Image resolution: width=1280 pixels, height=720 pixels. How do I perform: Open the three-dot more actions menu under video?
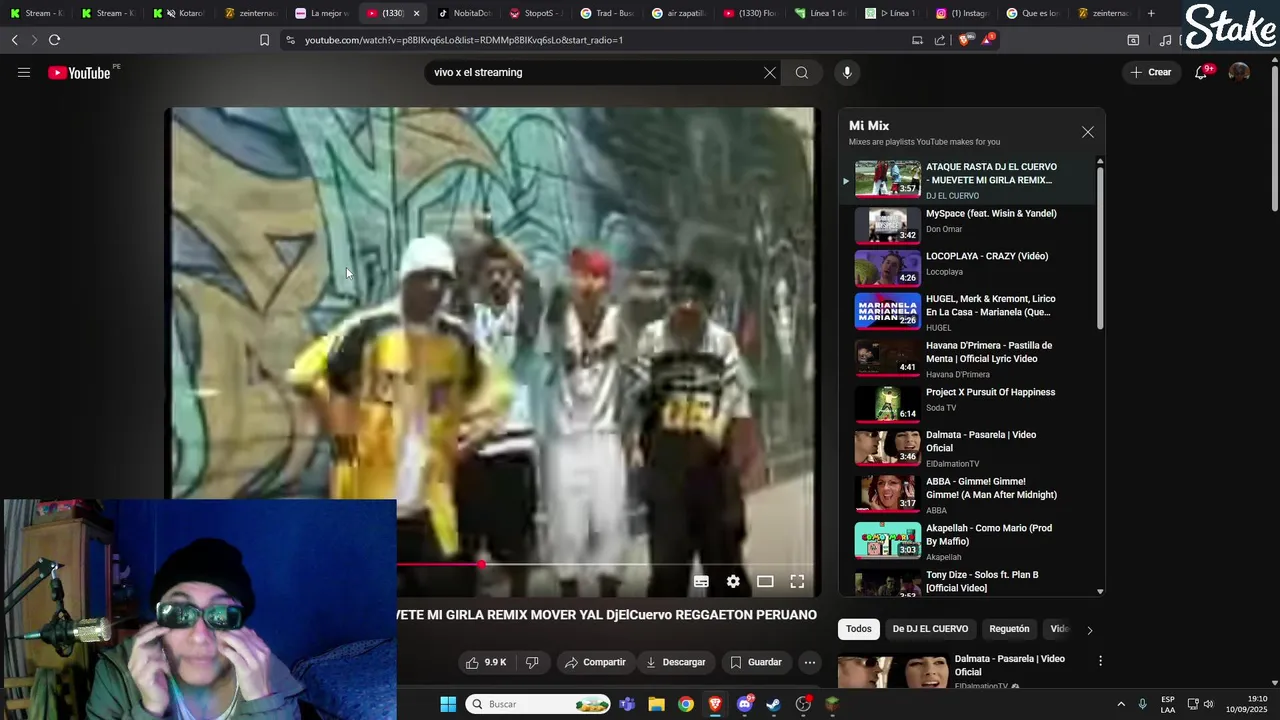[810, 662]
